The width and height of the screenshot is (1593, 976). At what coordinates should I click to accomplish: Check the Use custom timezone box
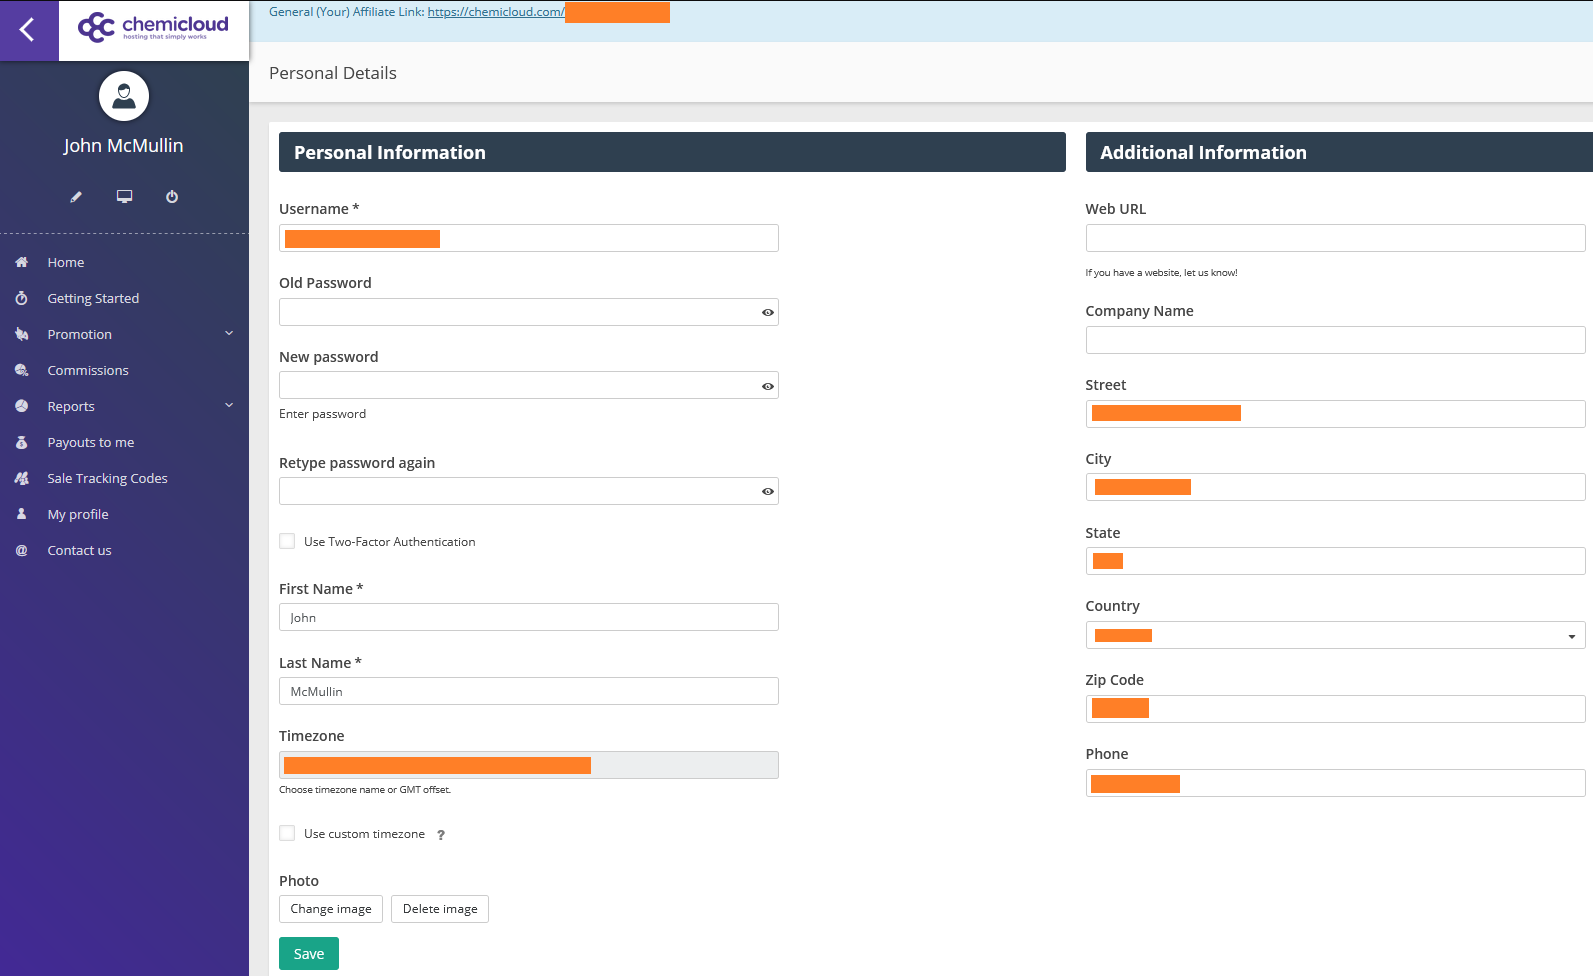[x=288, y=834]
